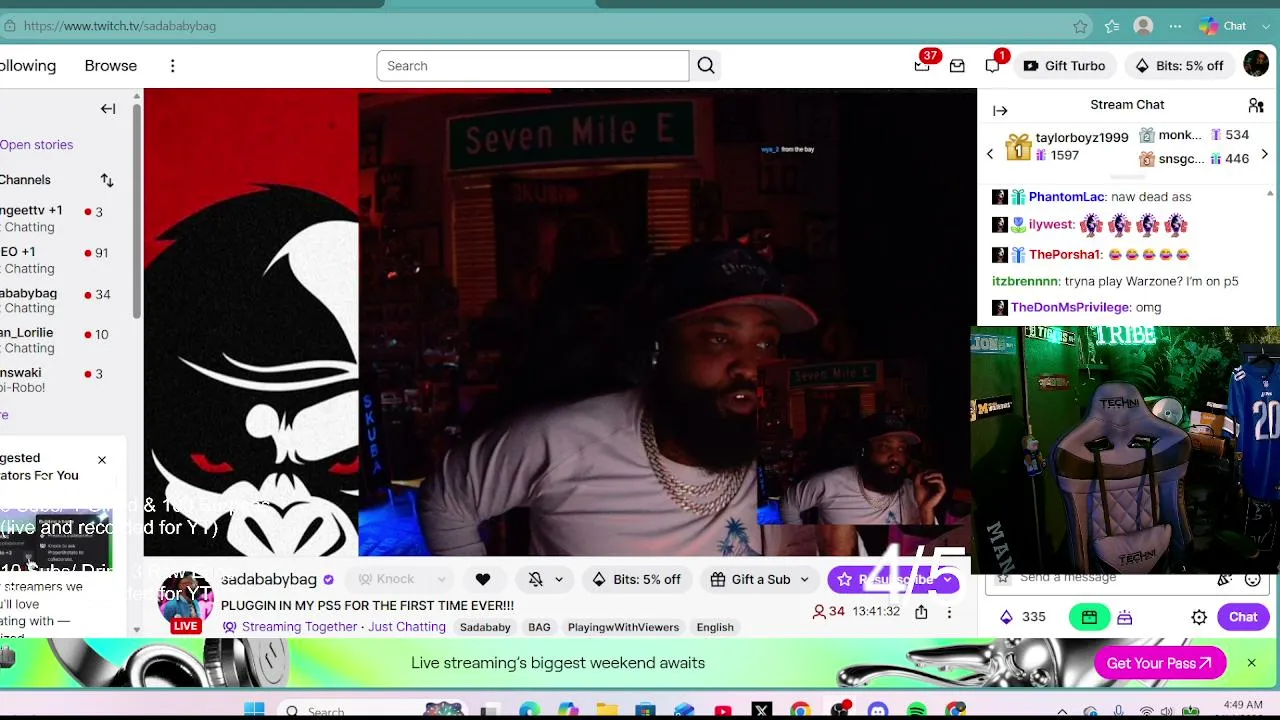Open whispers speech bubble icon
The width and height of the screenshot is (1280, 720).
click(992, 66)
